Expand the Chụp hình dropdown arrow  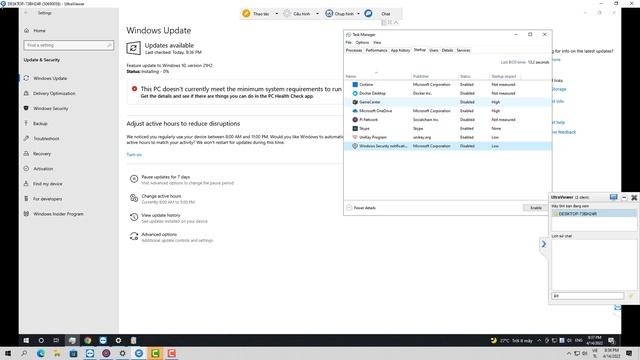pyautogui.click(x=358, y=14)
